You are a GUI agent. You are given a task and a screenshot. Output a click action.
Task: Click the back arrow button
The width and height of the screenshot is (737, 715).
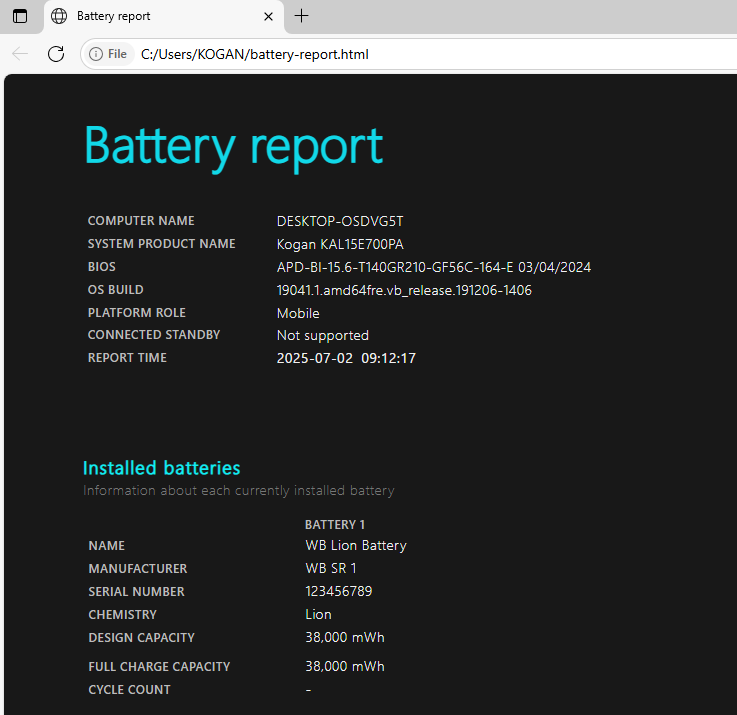click(20, 54)
